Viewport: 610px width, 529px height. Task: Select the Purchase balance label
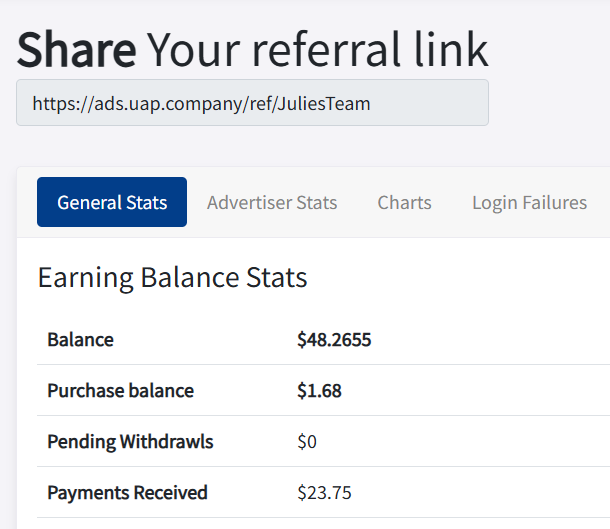120,391
